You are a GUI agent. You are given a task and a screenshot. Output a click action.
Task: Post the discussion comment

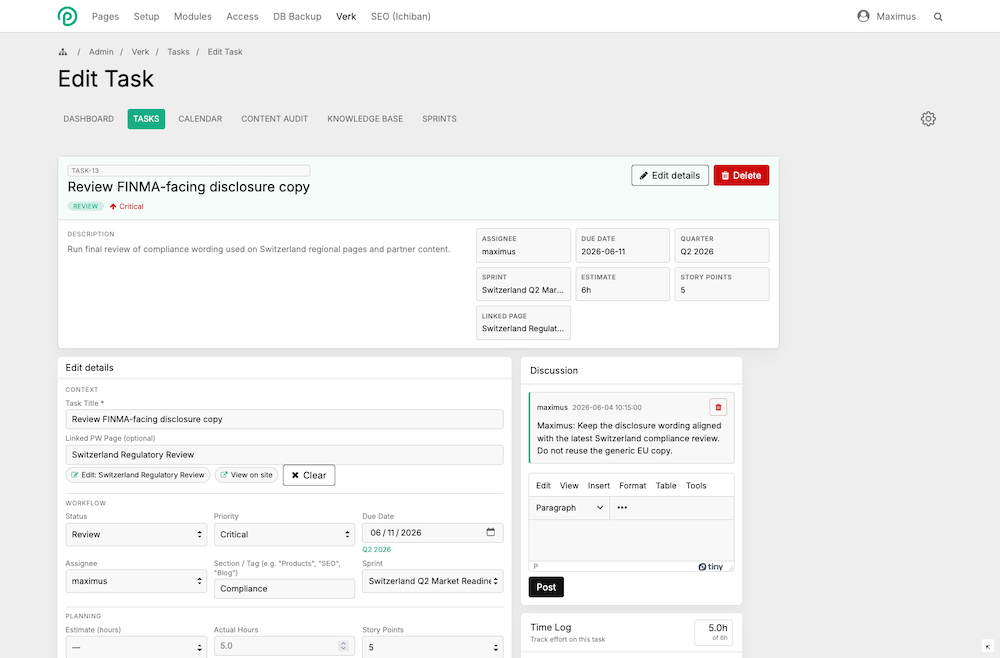(x=546, y=587)
